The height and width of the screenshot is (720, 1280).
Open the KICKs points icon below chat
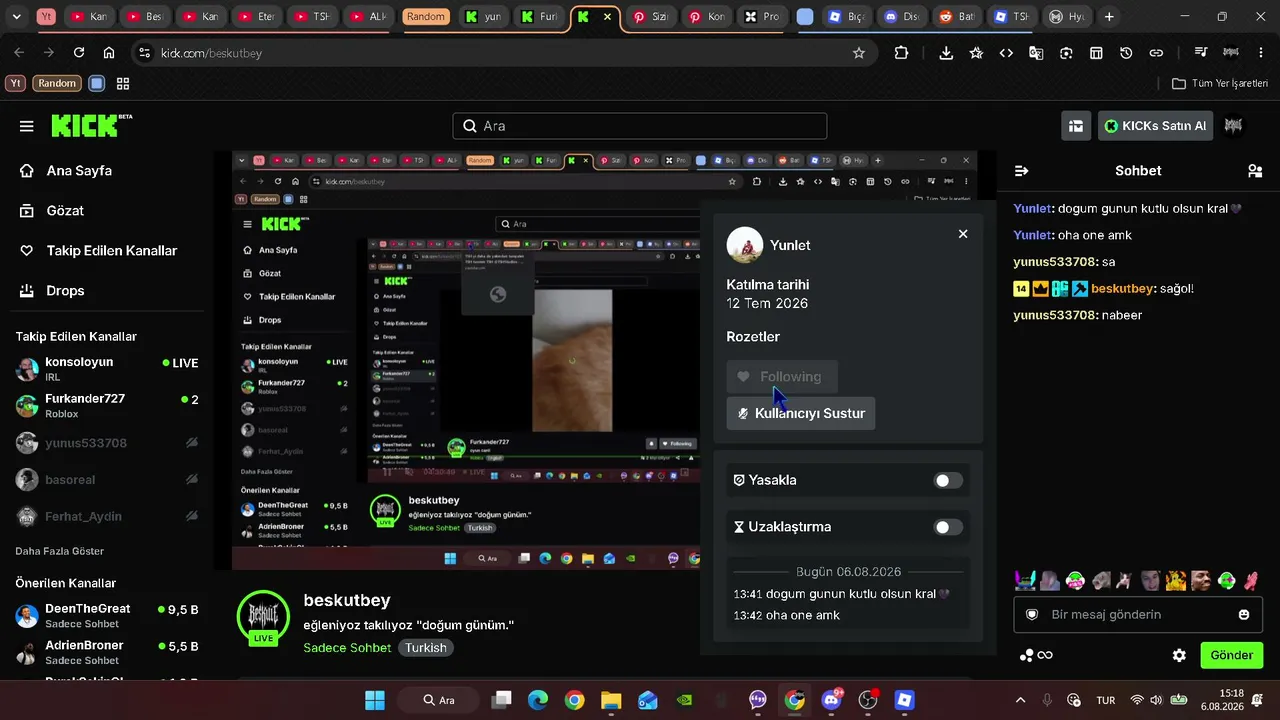[1036, 655]
